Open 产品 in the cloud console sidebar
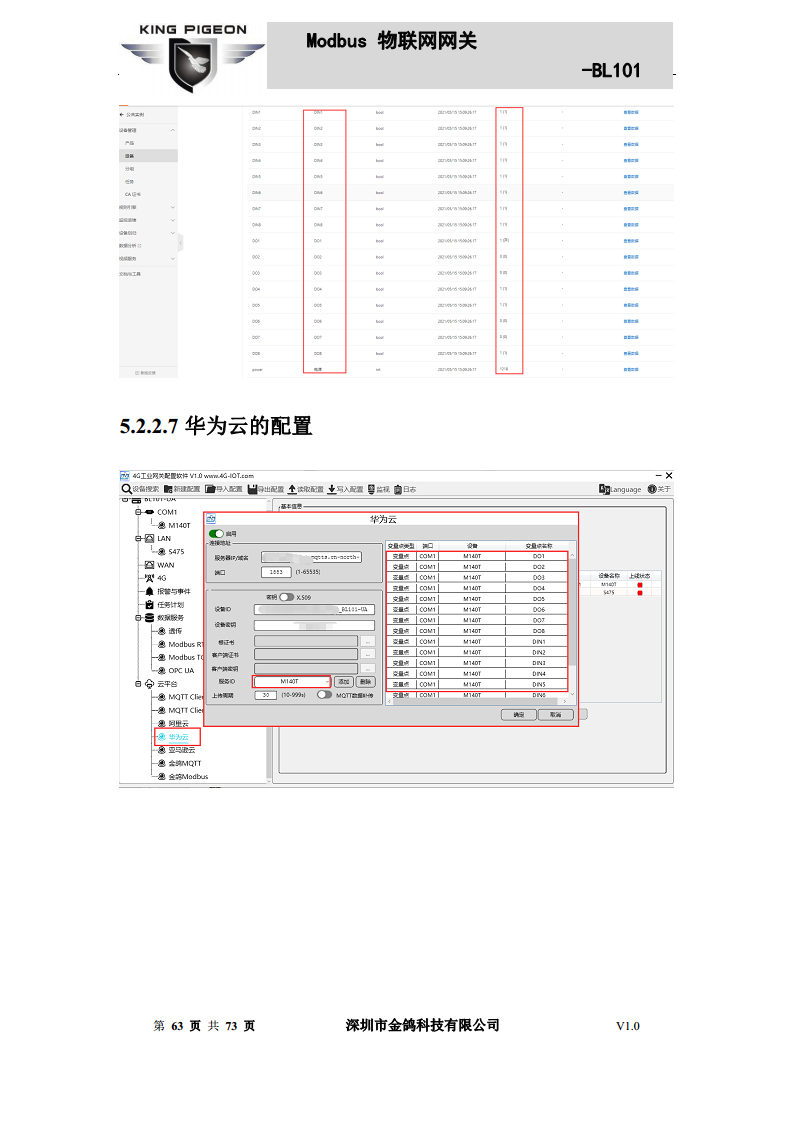 130,143
